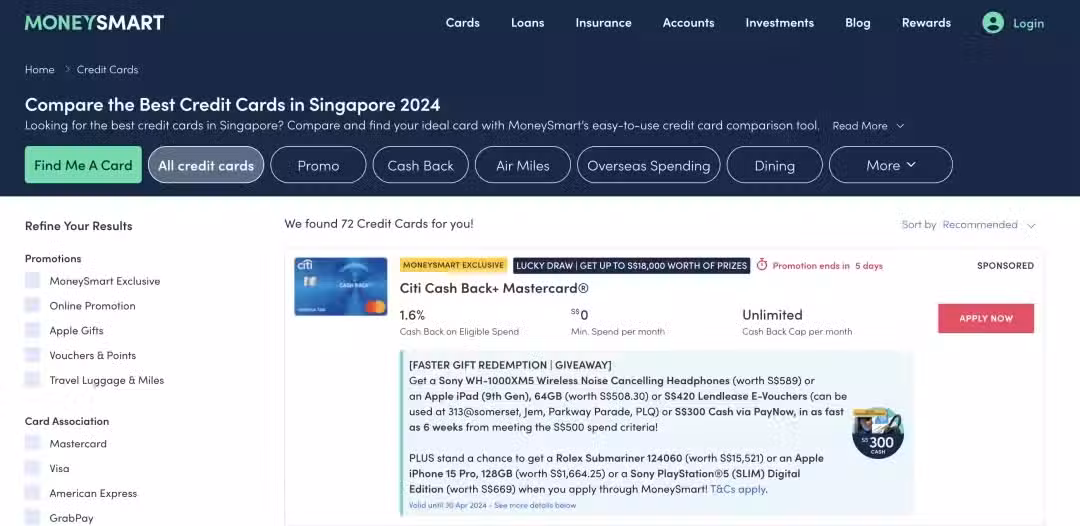
Task: Click the Login link
Action: click(x=1028, y=23)
